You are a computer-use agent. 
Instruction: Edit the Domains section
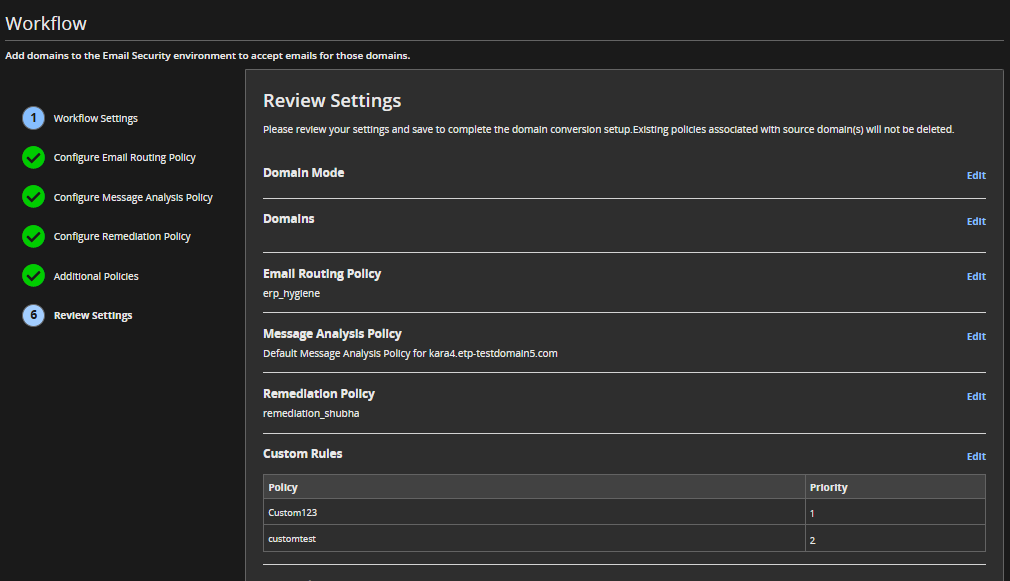pos(976,221)
